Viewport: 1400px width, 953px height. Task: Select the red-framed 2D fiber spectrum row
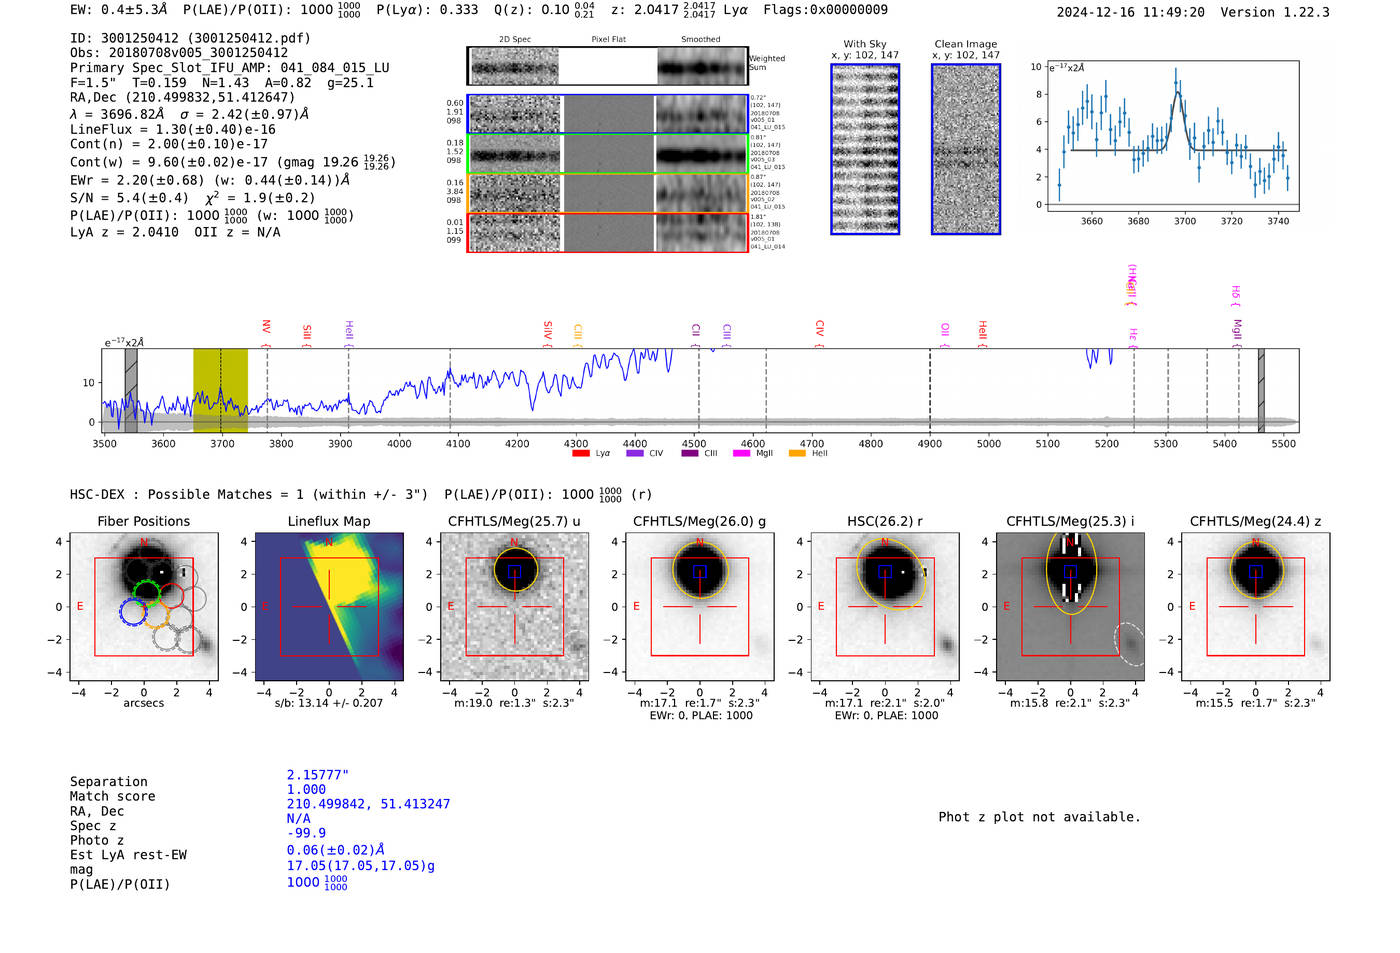(607, 233)
